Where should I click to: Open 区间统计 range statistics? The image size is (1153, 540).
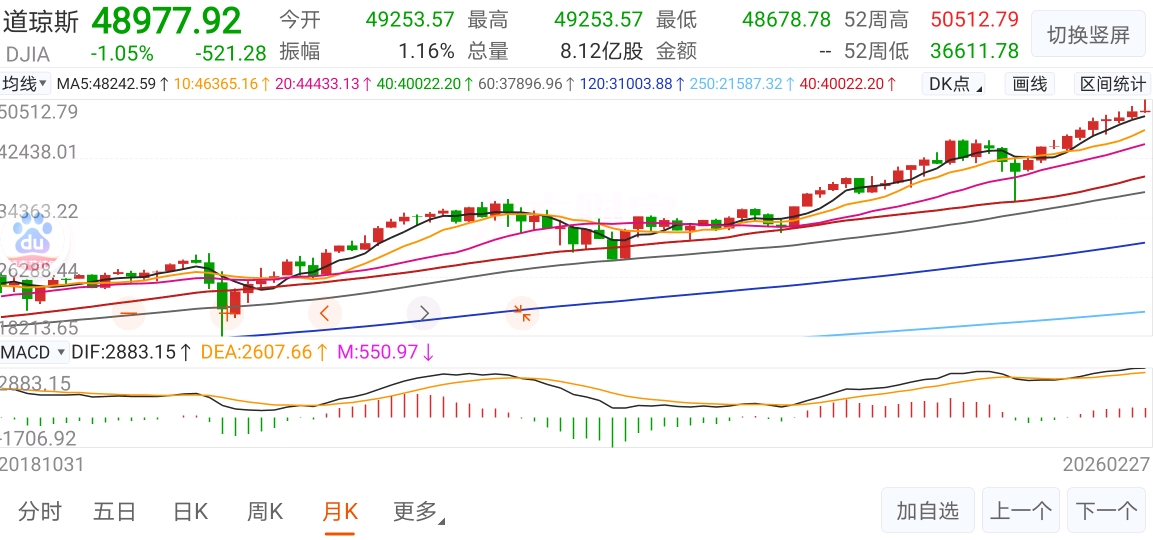click(1113, 85)
